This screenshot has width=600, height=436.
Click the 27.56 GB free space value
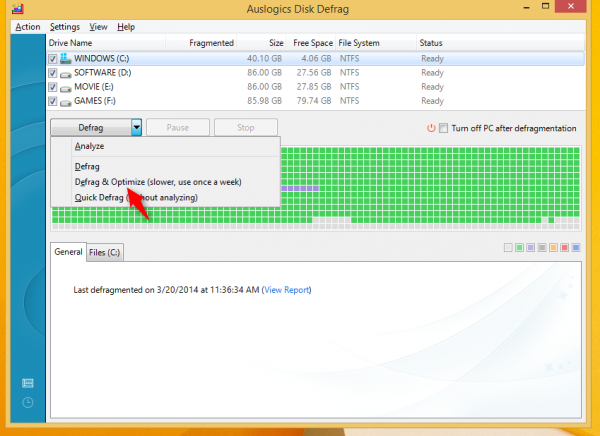(314, 73)
